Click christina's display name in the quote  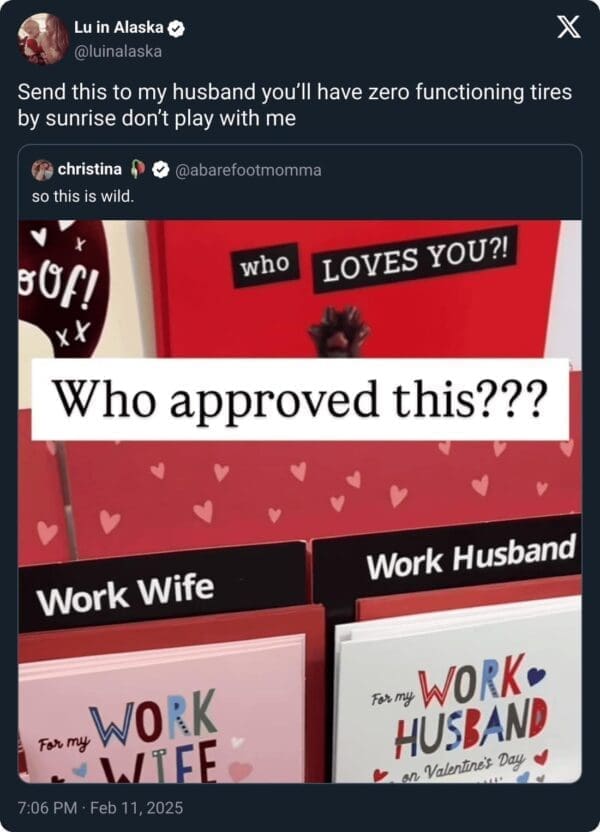[90, 169]
